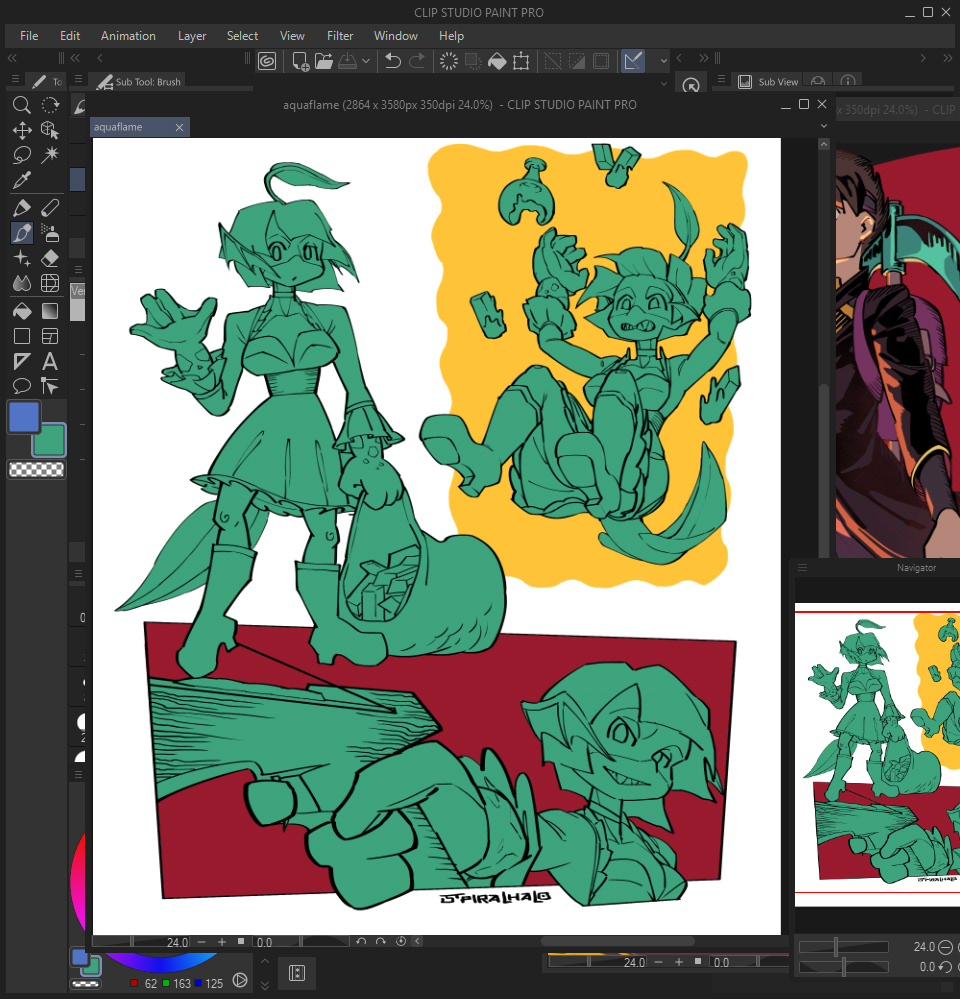Choose the Eraser tool
The width and height of the screenshot is (960, 999).
tap(50, 259)
